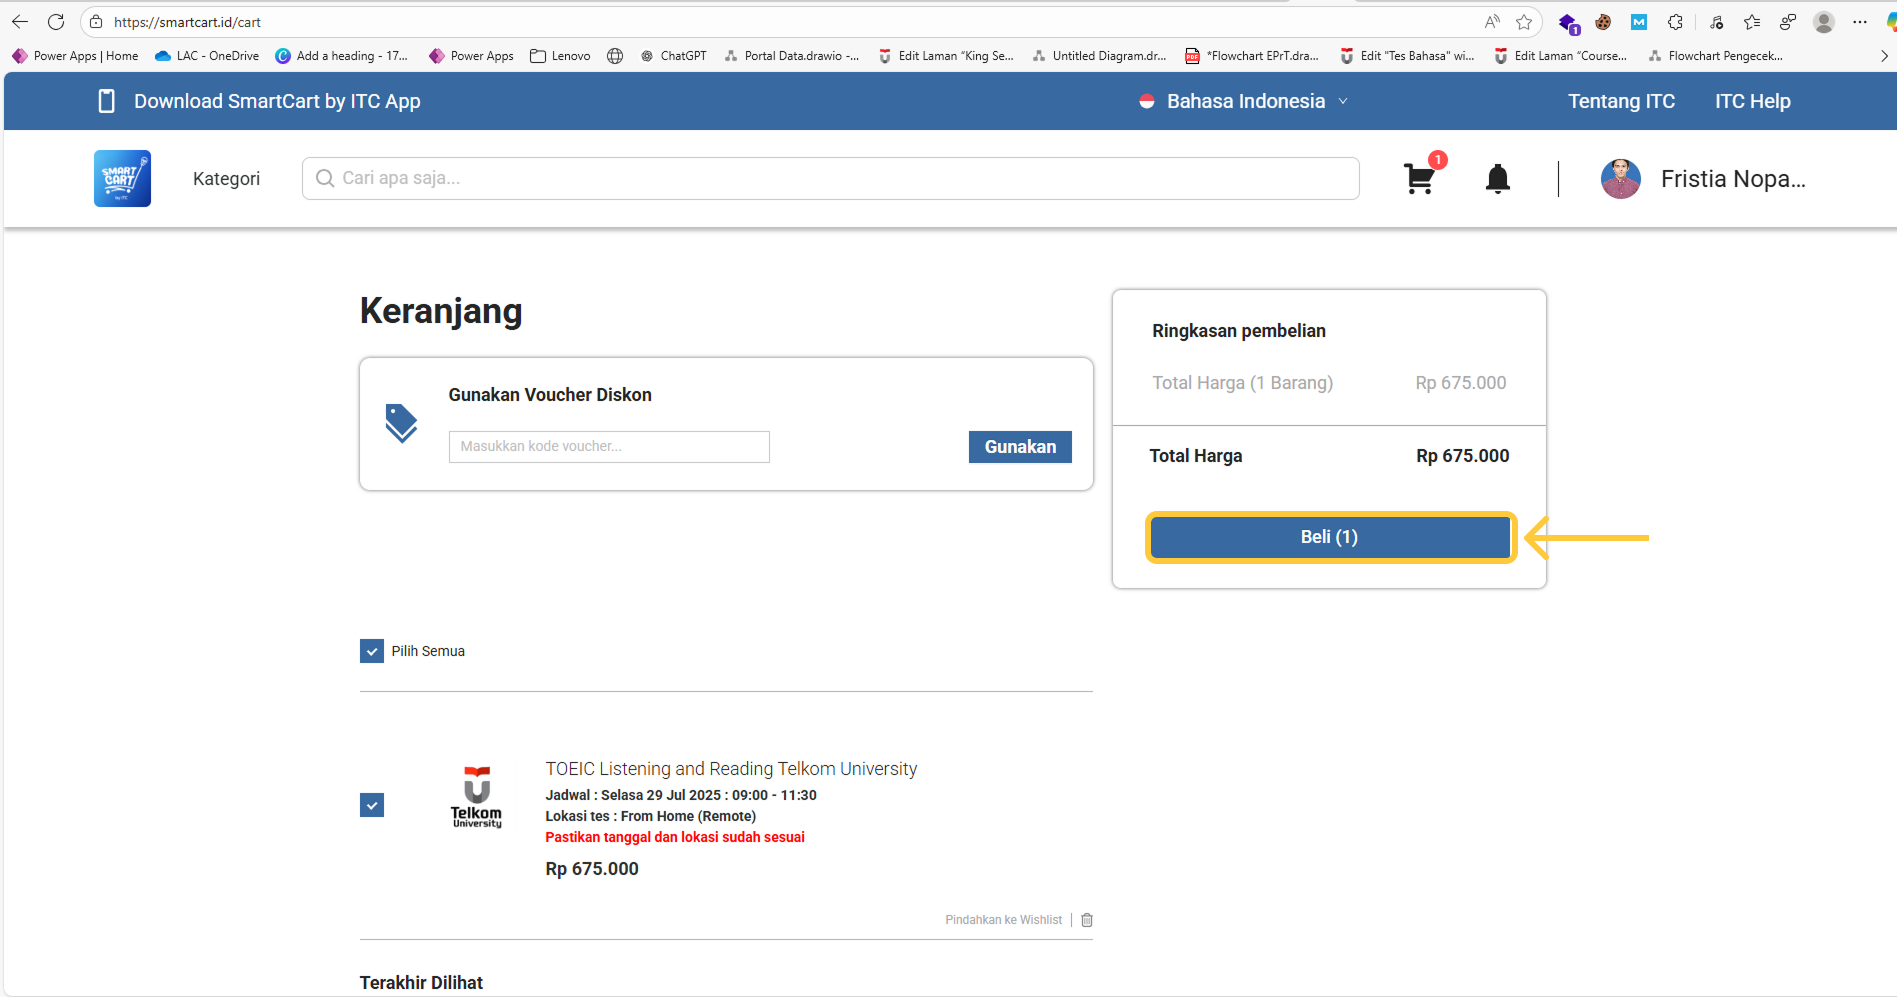Click the notification bell icon
The width and height of the screenshot is (1897, 997).
tap(1497, 179)
